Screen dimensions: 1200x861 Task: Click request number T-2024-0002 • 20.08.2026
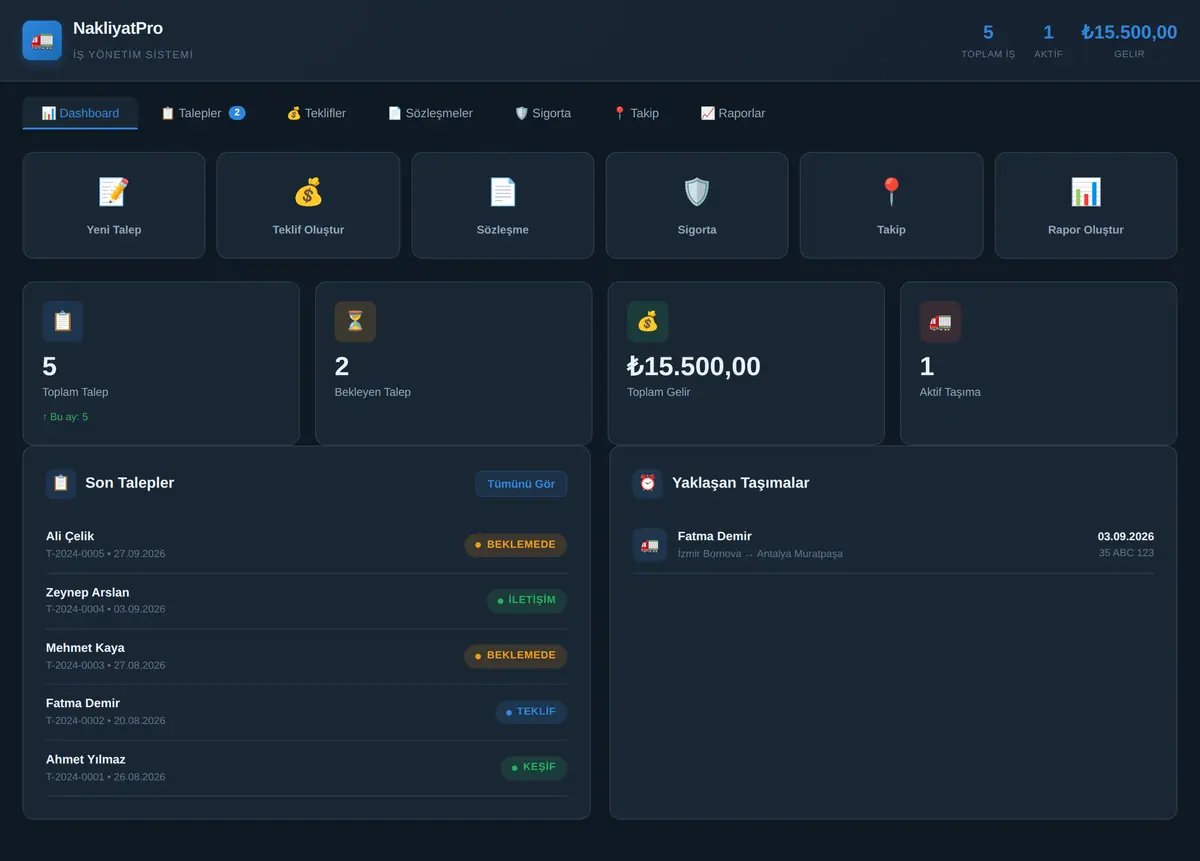[x=106, y=721]
